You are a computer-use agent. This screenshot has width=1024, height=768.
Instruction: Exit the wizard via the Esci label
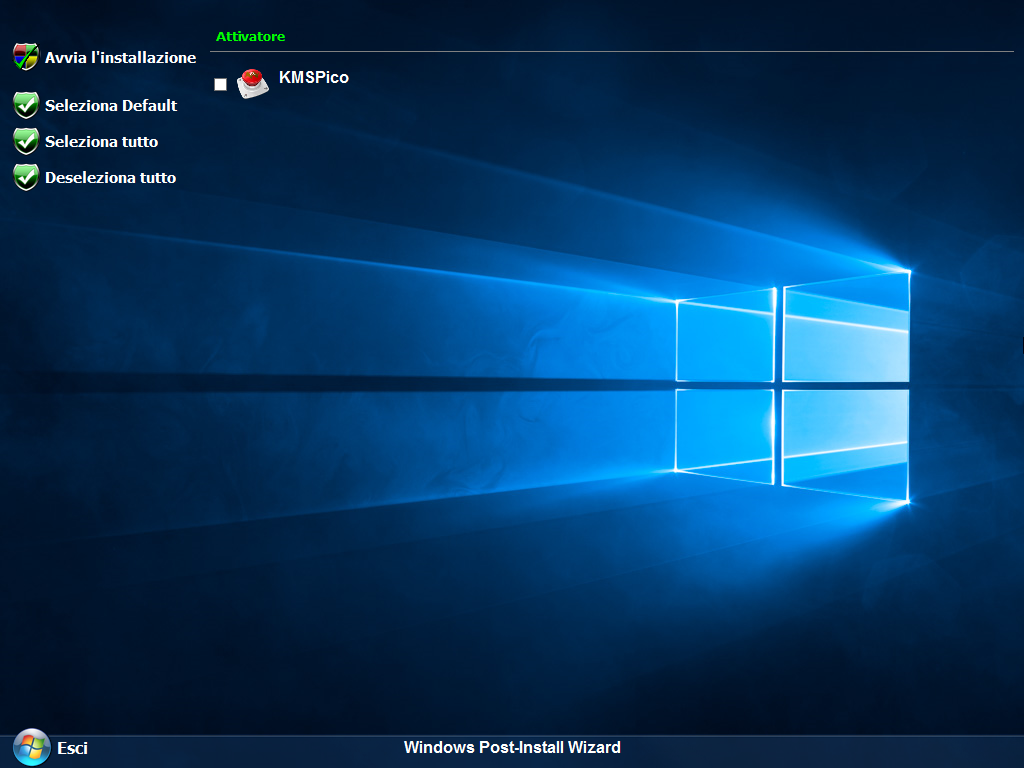tap(72, 748)
